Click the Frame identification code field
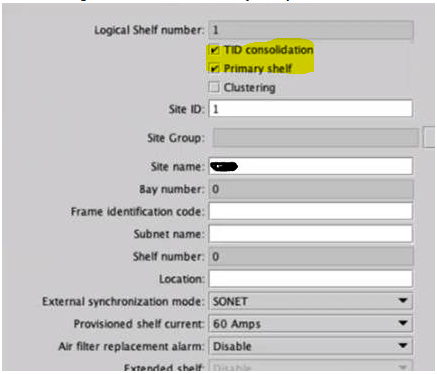The image size is (437, 374). [311, 211]
